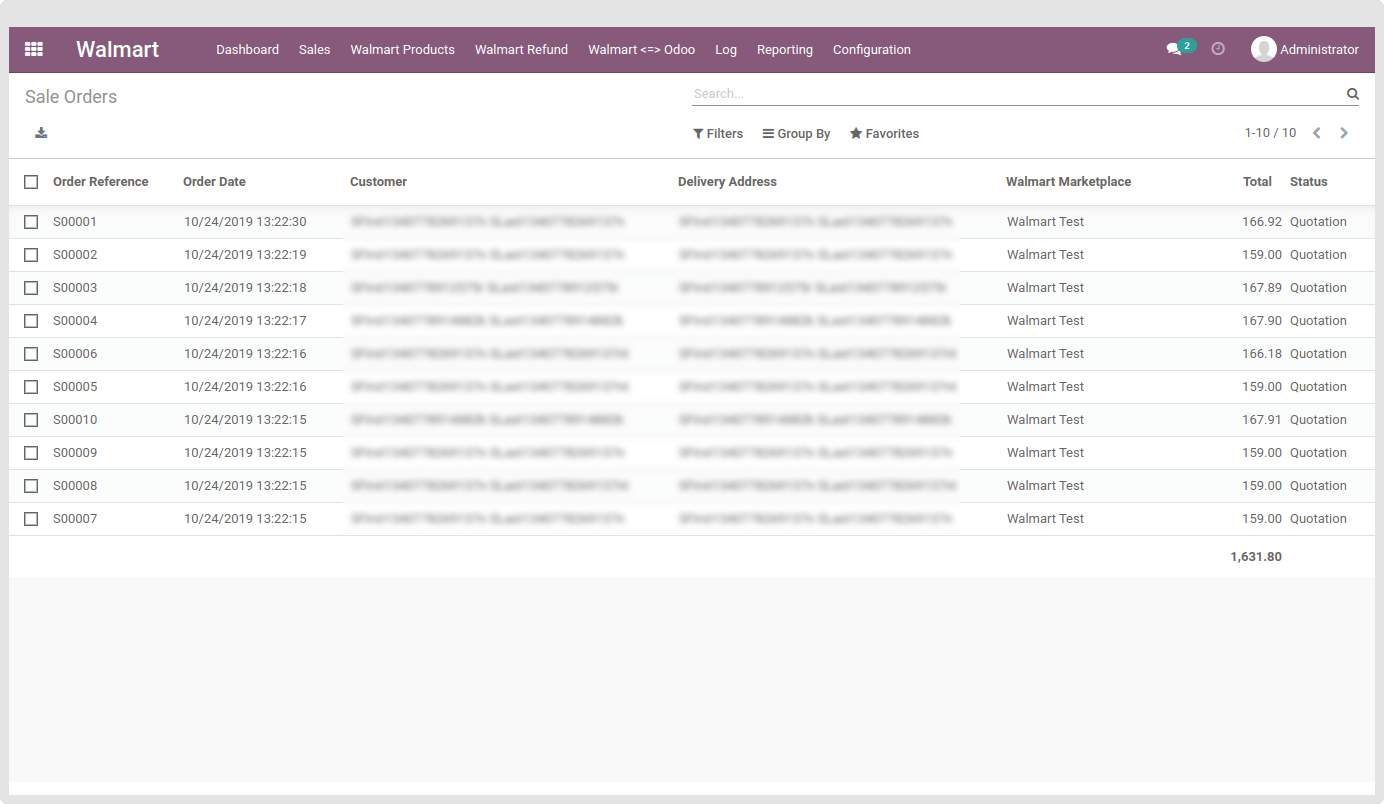The height and width of the screenshot is (804, 1384).
Task: Go to previous page arrow
Action: point(1317,133)
